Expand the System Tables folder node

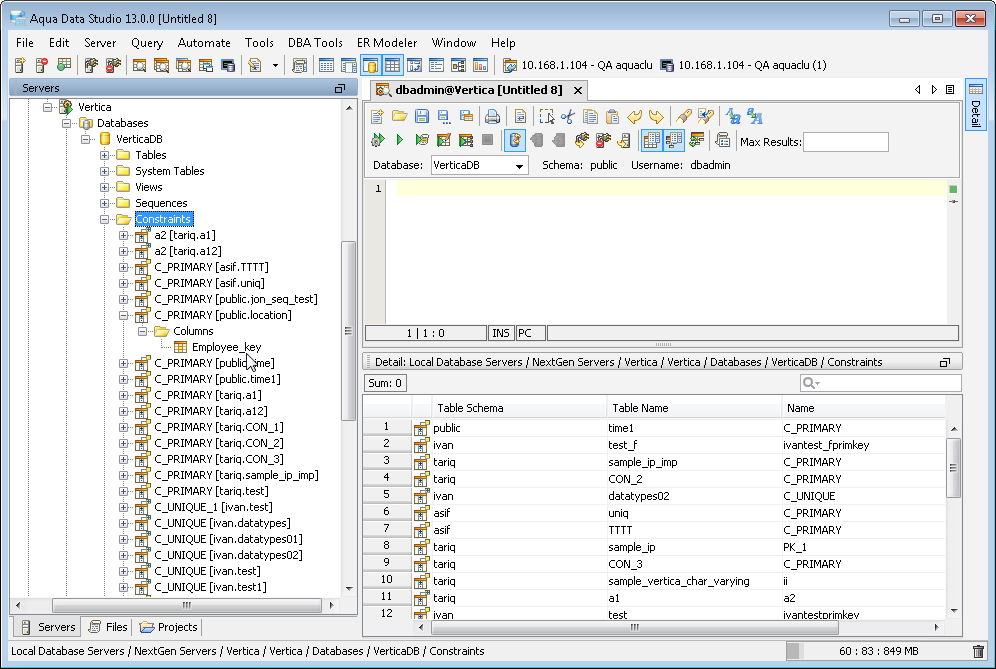click(104, 171)
